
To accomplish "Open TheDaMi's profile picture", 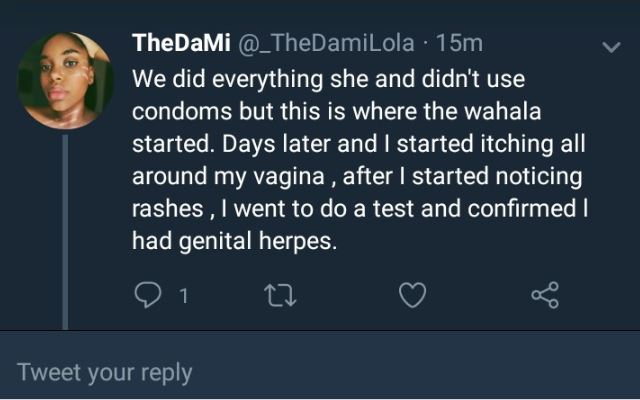I will pyautogui.click(x=65, y=81).
